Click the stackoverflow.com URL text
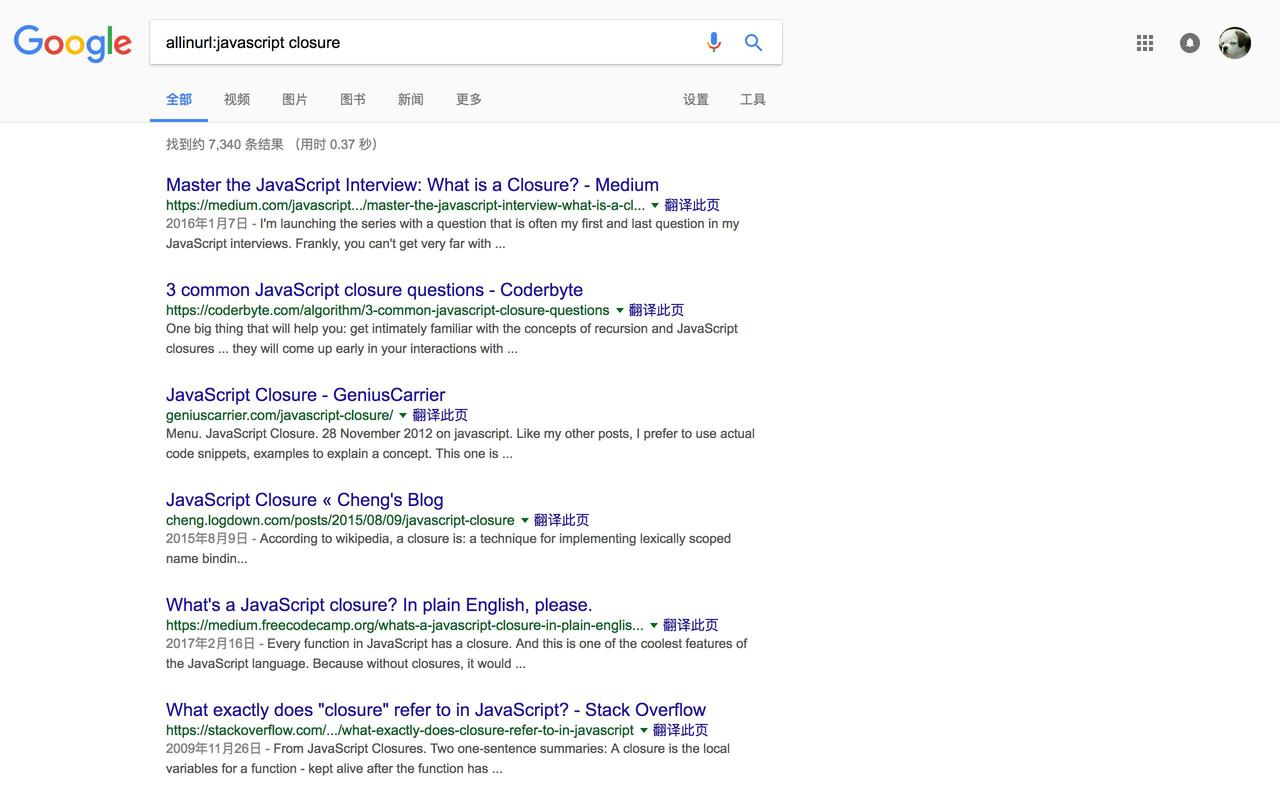Viewport: 1280px width, 800px height. [x=400, y=730]
